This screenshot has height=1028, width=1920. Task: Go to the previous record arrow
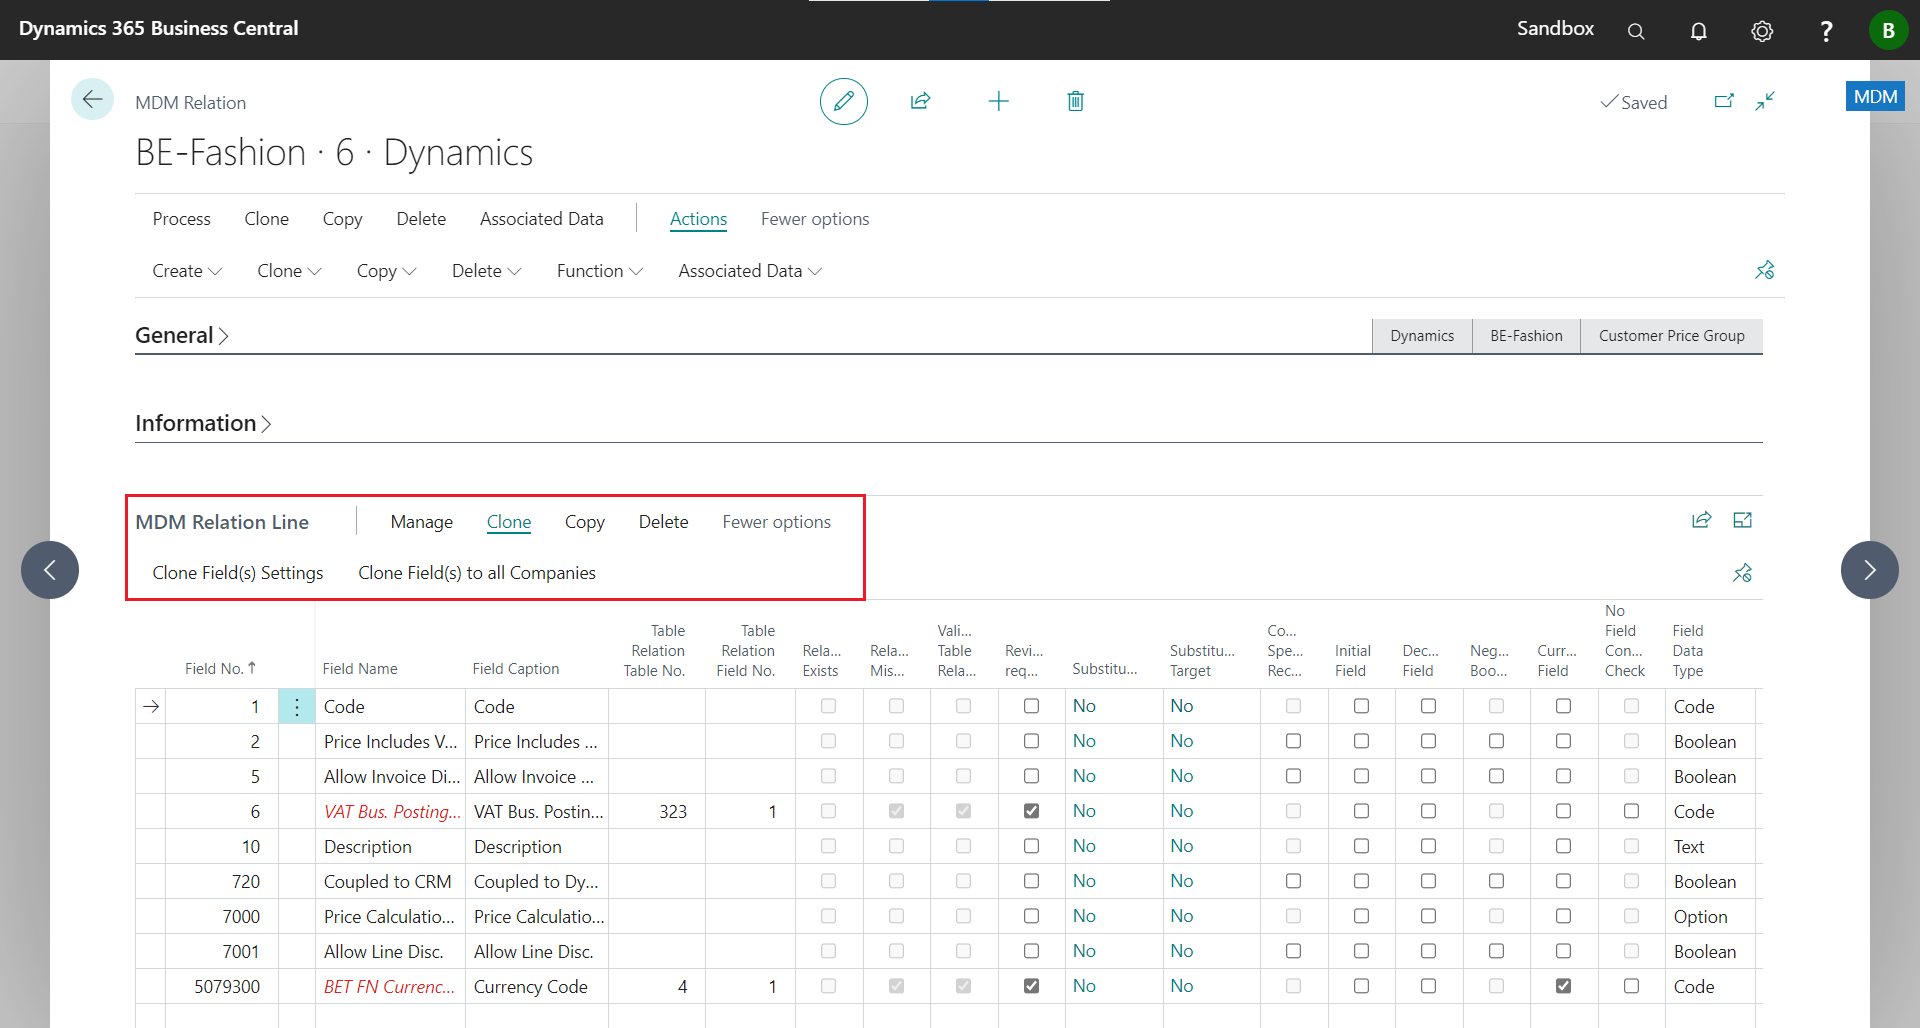click(x=50, y=570)
